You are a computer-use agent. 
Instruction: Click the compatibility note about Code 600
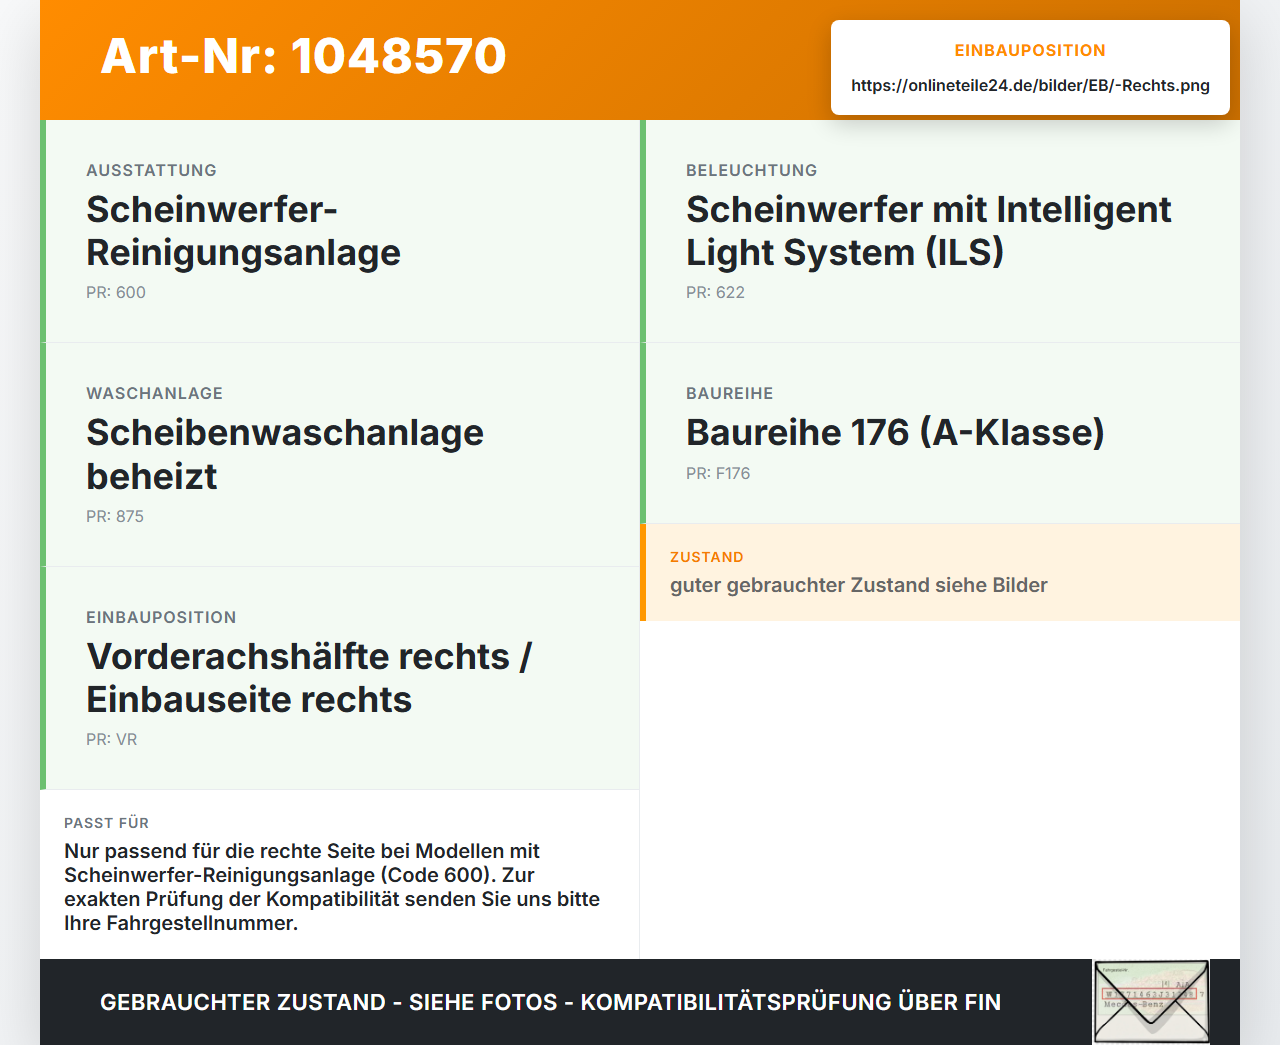(332, 887)
